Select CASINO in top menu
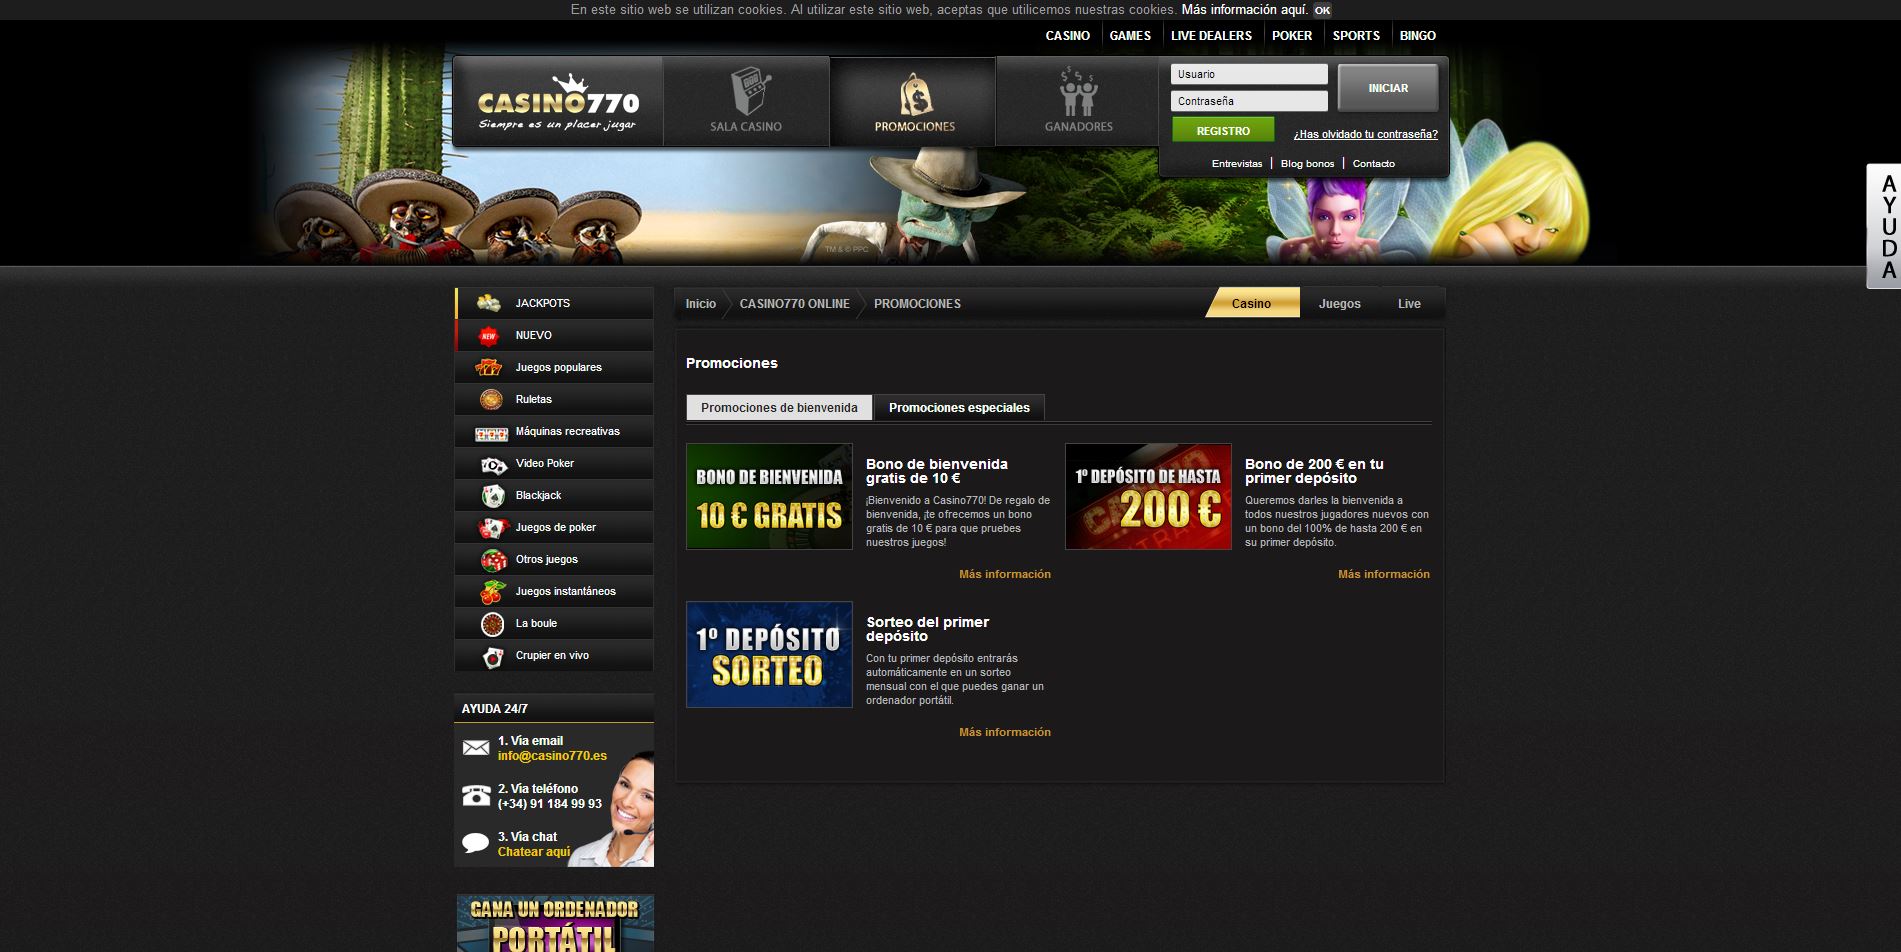The width and height of the screenshot is (1901, 952). click(1067, 35)
